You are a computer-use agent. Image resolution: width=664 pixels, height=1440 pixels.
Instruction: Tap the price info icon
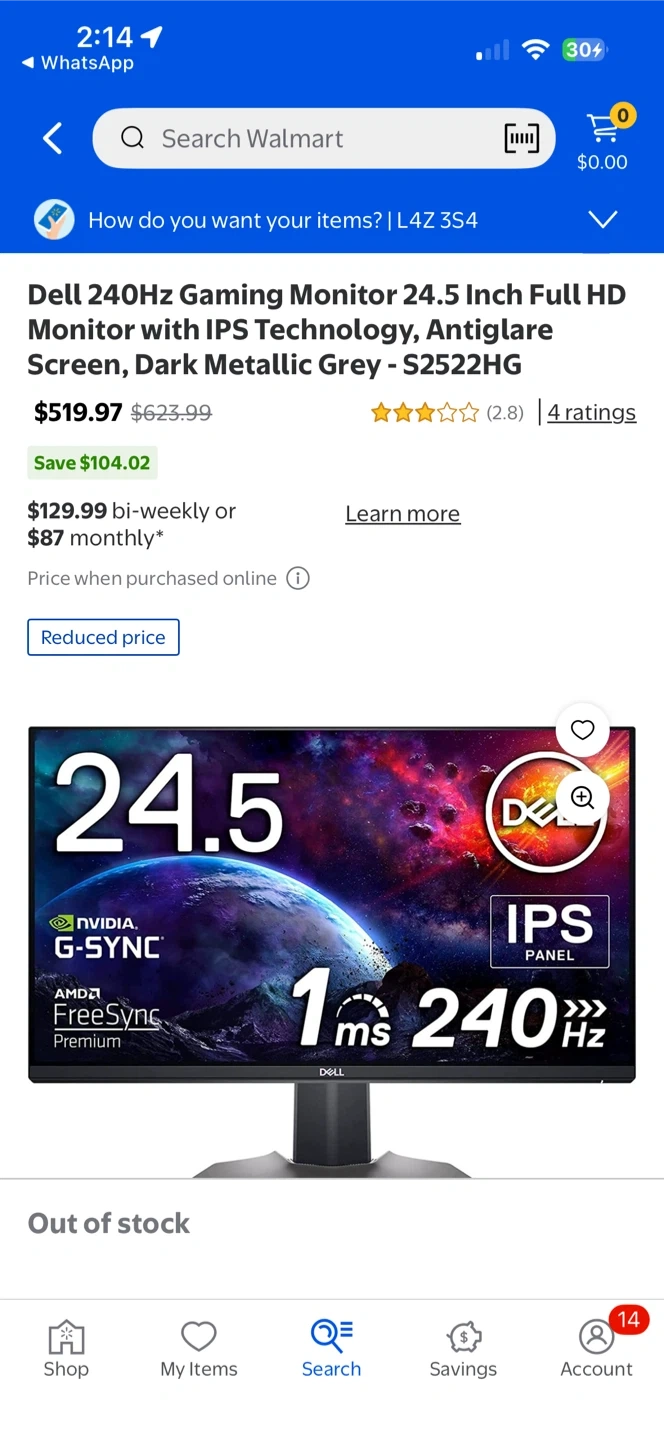(x=298, y=578)
